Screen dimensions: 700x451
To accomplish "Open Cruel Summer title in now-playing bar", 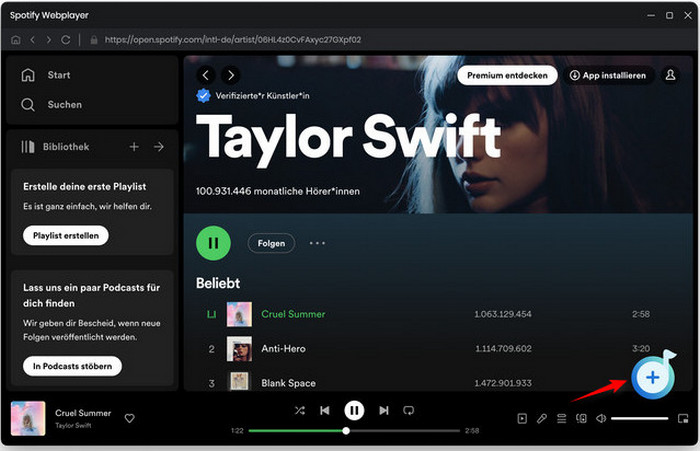I will pyautogui.click(x=83, y=413).
